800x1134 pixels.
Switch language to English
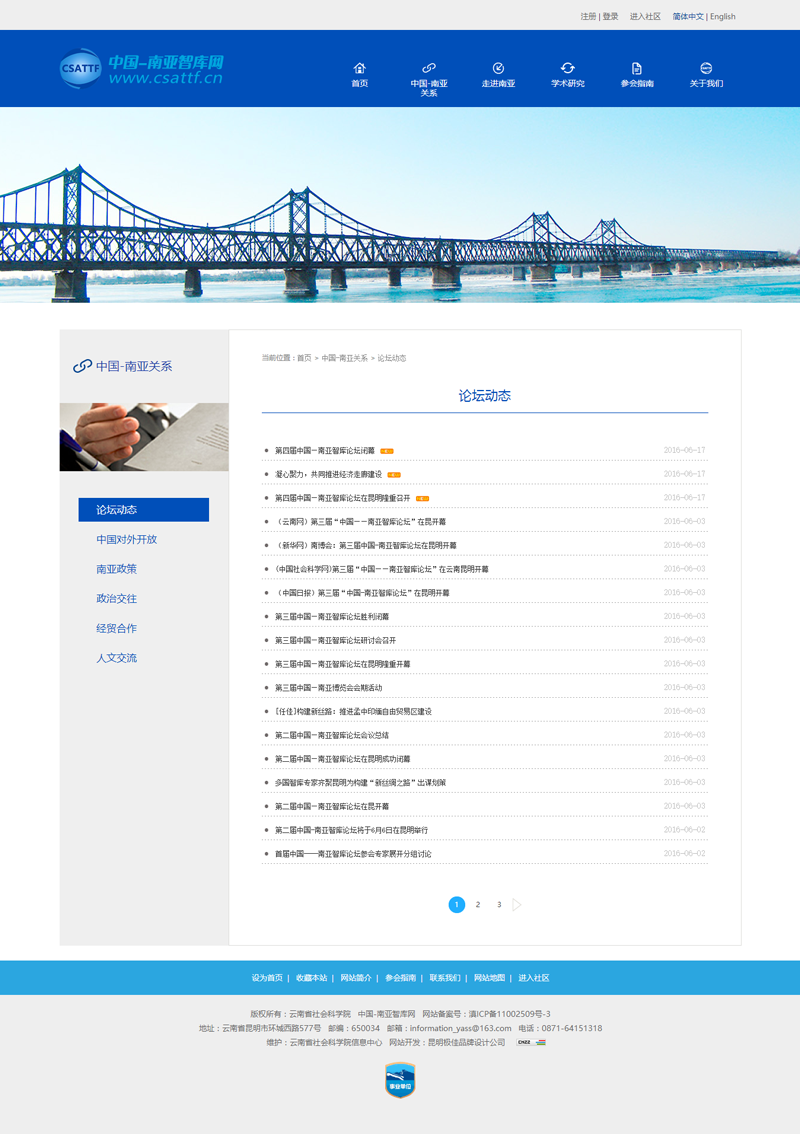[x=723, y=17]
